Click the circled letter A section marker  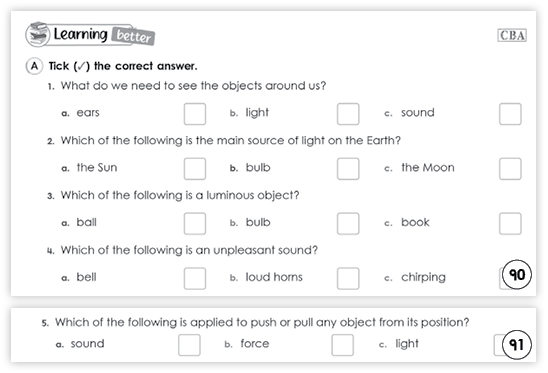[34, 66]
